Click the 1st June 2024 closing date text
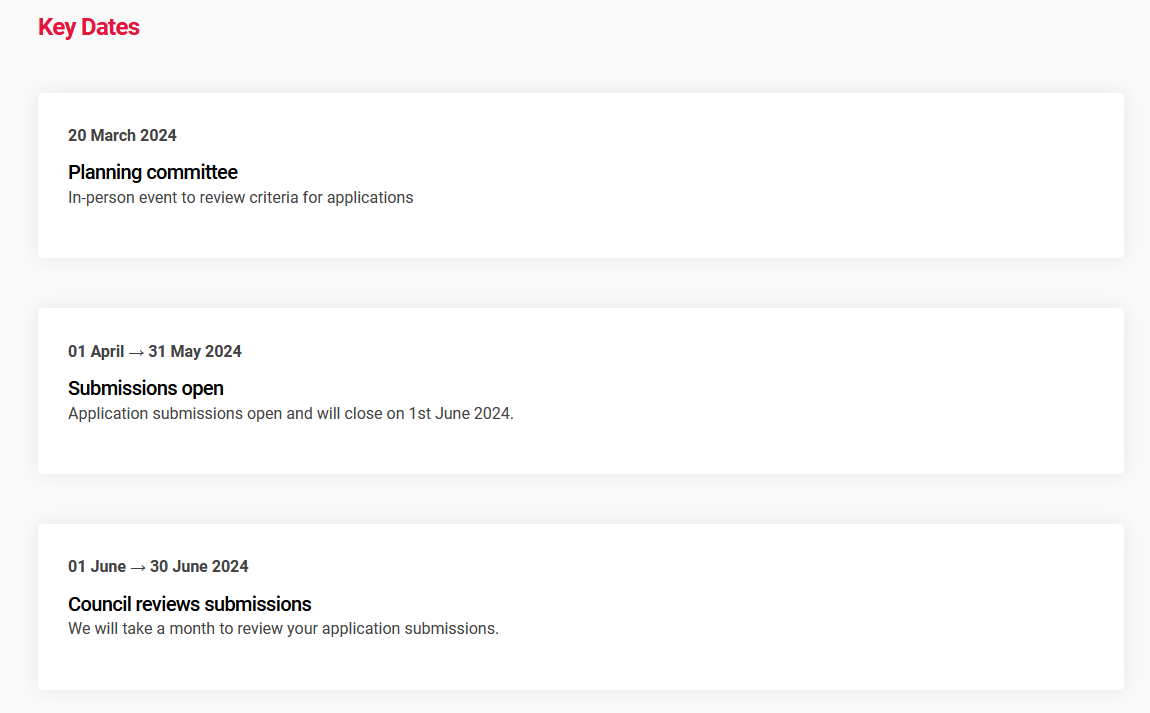 coord(460,414)
